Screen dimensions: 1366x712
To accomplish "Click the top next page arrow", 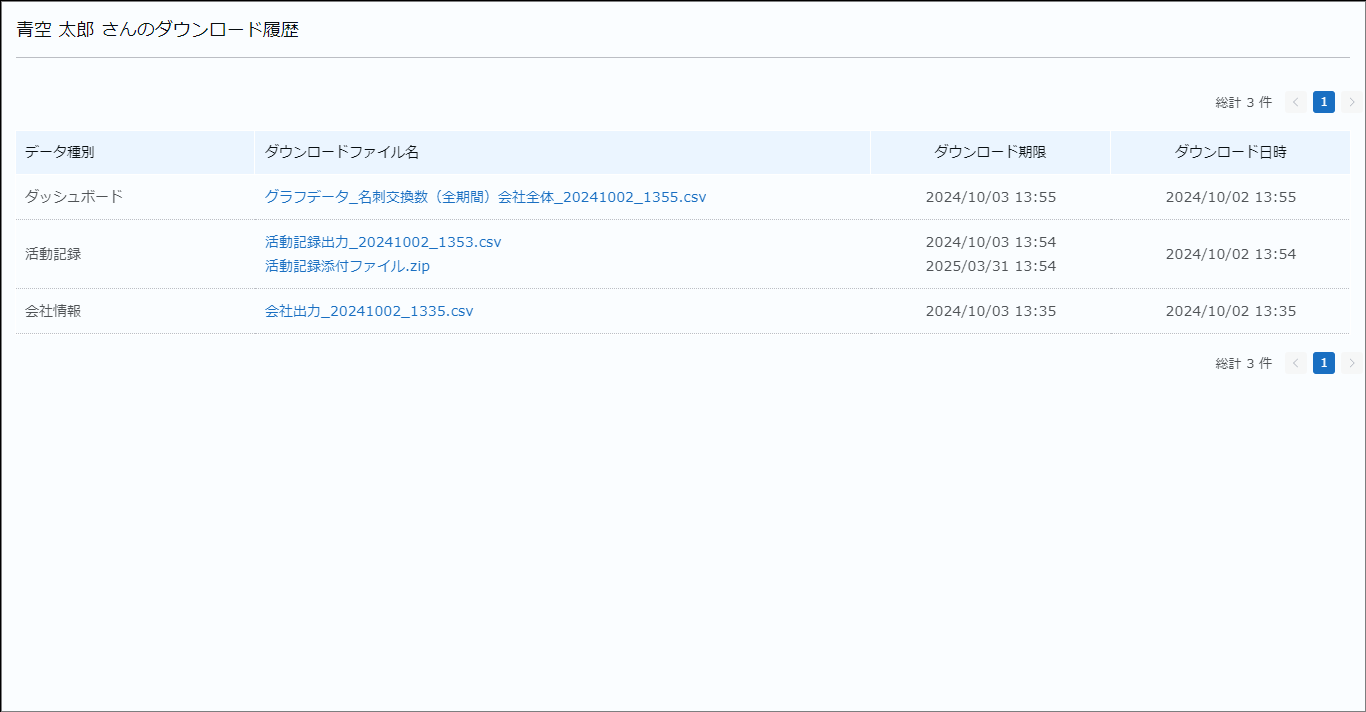I will (x=1352, y=102).
